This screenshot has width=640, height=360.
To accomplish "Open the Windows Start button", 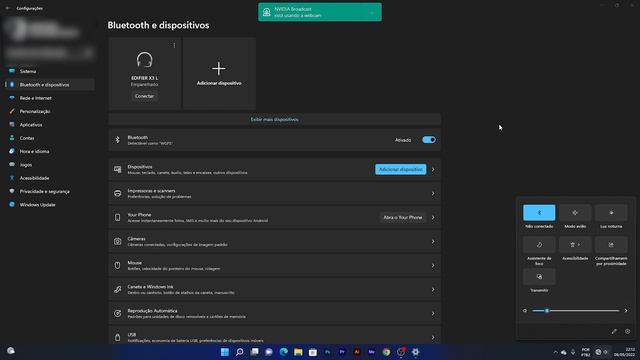I will tap(224, 352).
